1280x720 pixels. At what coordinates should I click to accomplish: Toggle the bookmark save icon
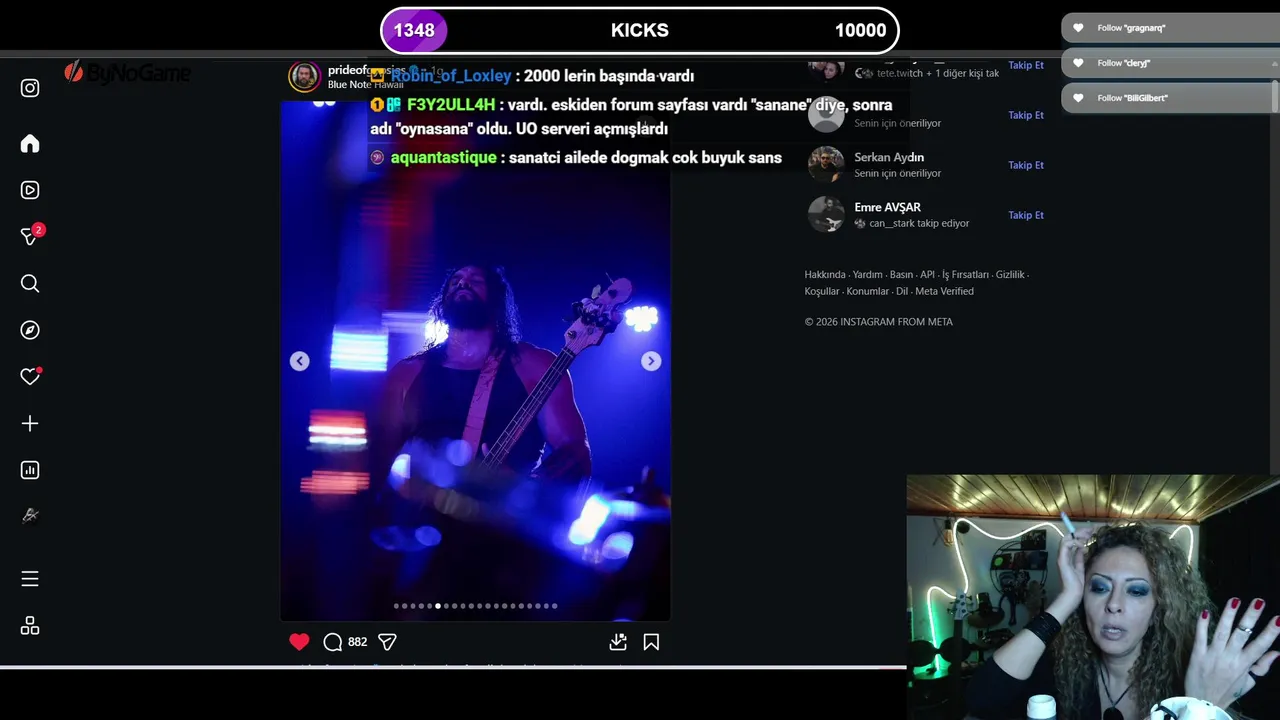pos(651,642)
